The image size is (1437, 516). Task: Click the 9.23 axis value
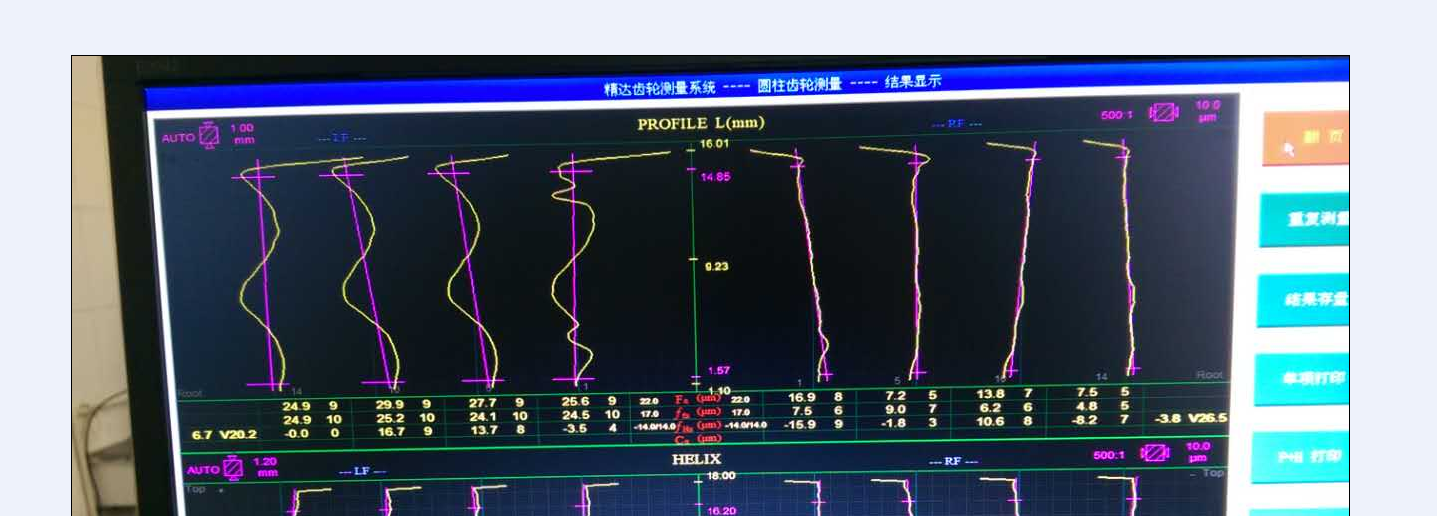(715, 266)
